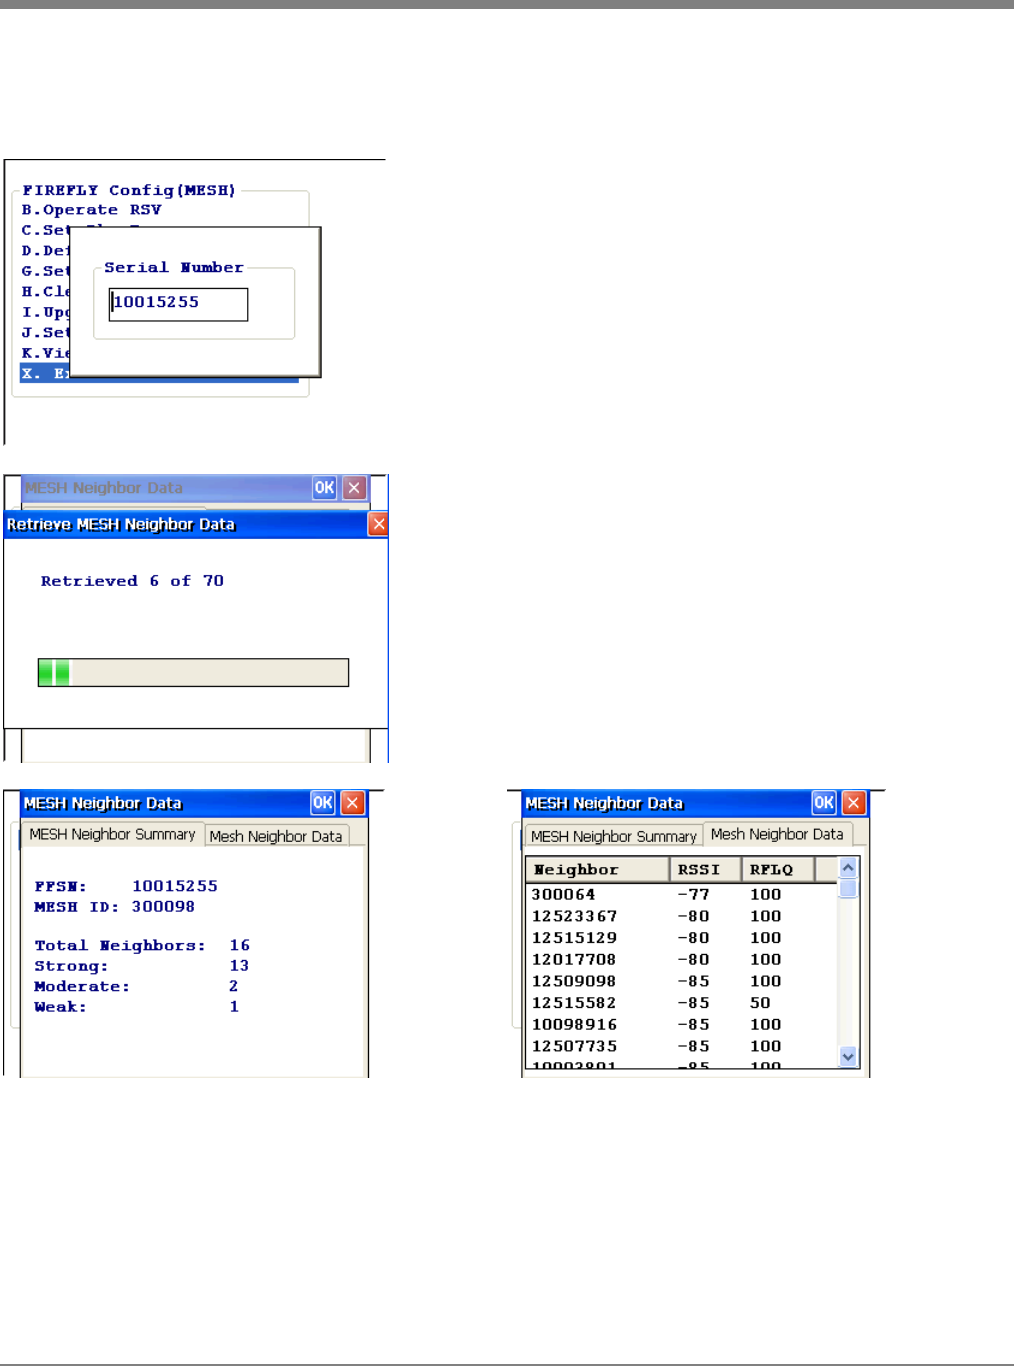Click the retrieval progress bar
1014x1366 pixels.
pos(193,672)
